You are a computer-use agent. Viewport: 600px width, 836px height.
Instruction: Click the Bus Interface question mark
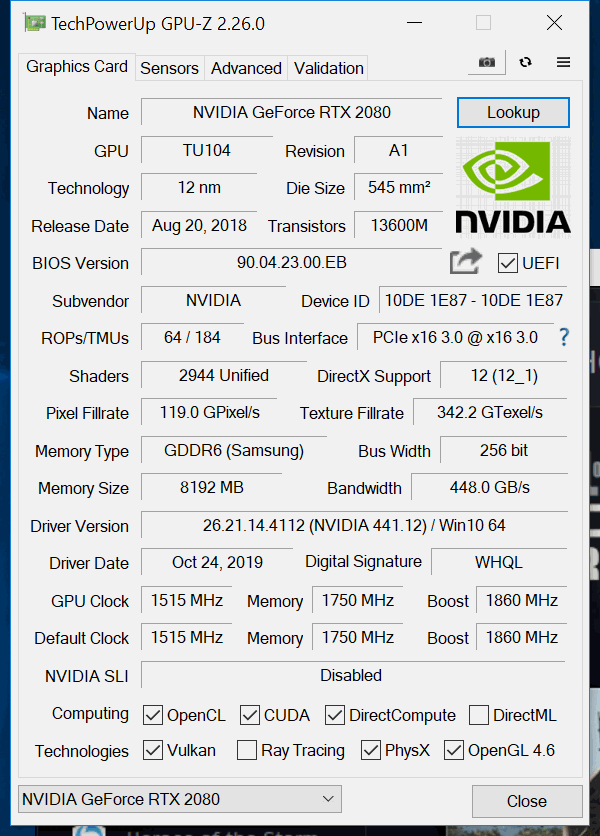point(564,337)
